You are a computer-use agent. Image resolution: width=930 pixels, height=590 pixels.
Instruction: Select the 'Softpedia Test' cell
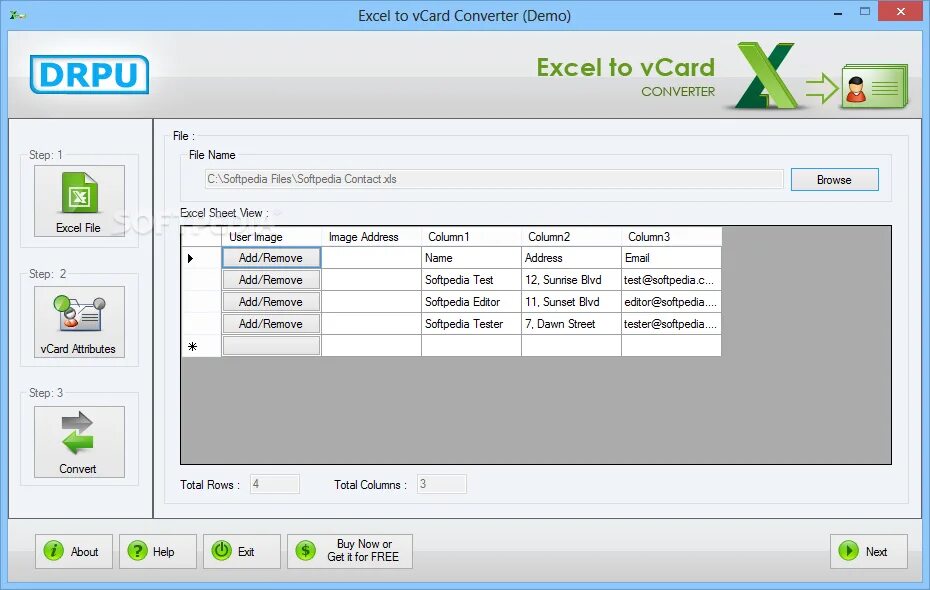pyautogui.click(x=472, y=280)
